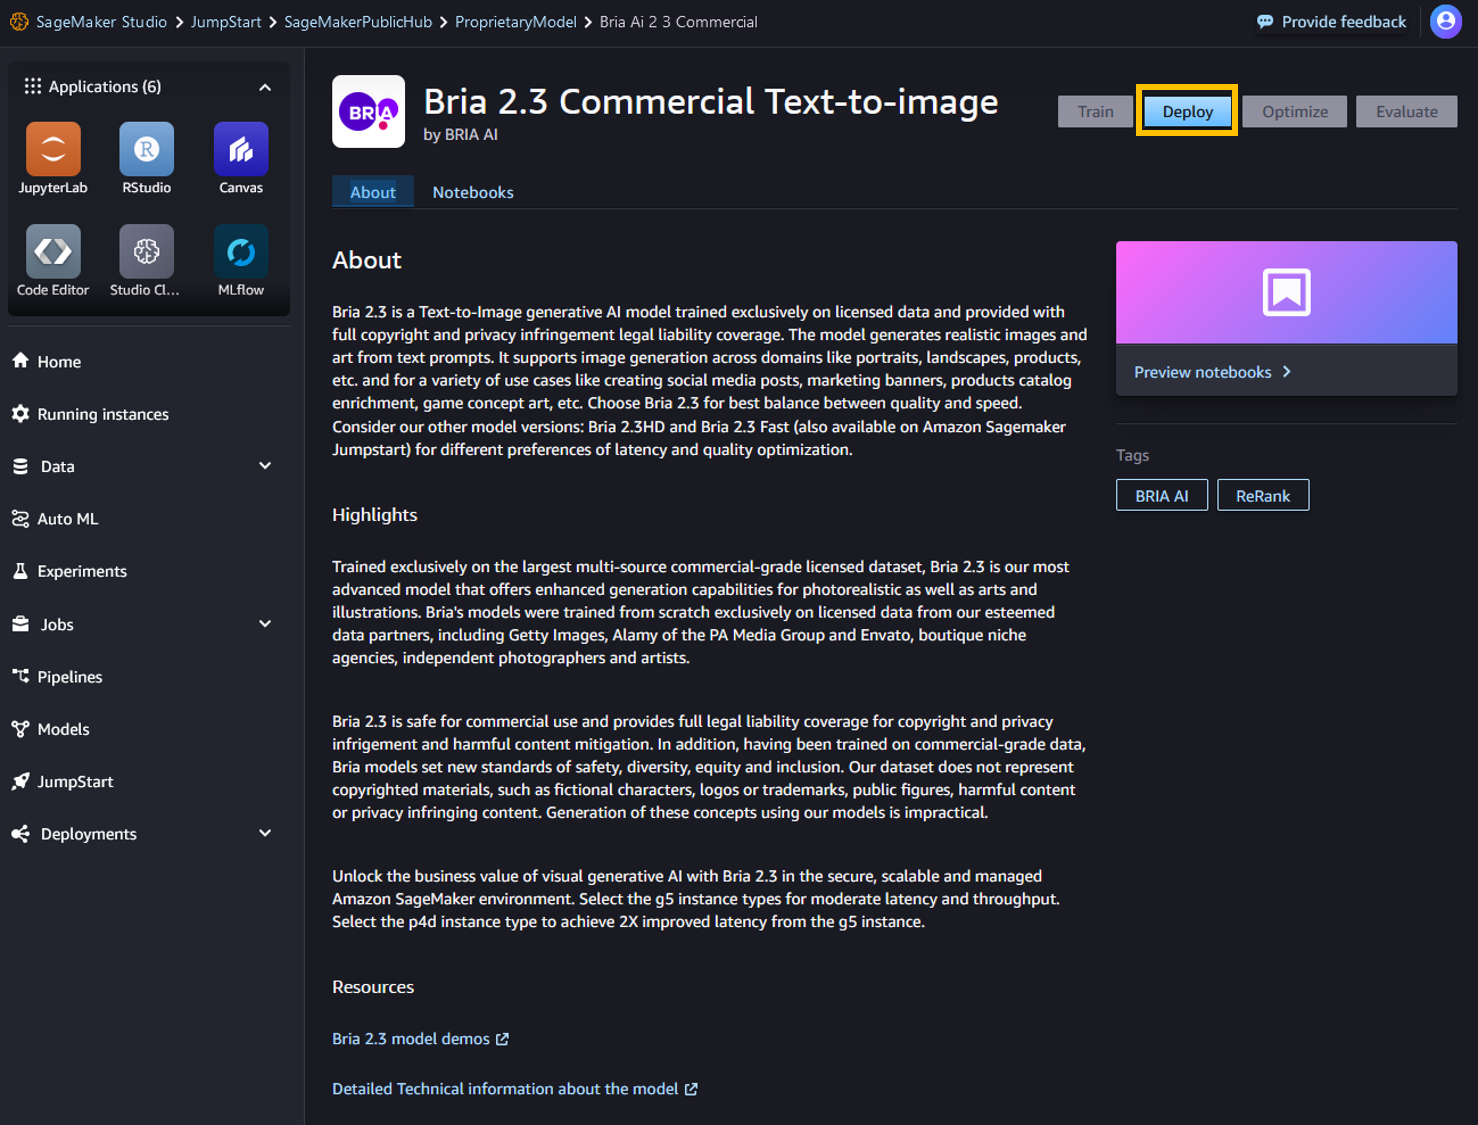Click the Bria AI model logo
The height and width of the screenshot is (1125, 1478).
(x=369, y=112)
